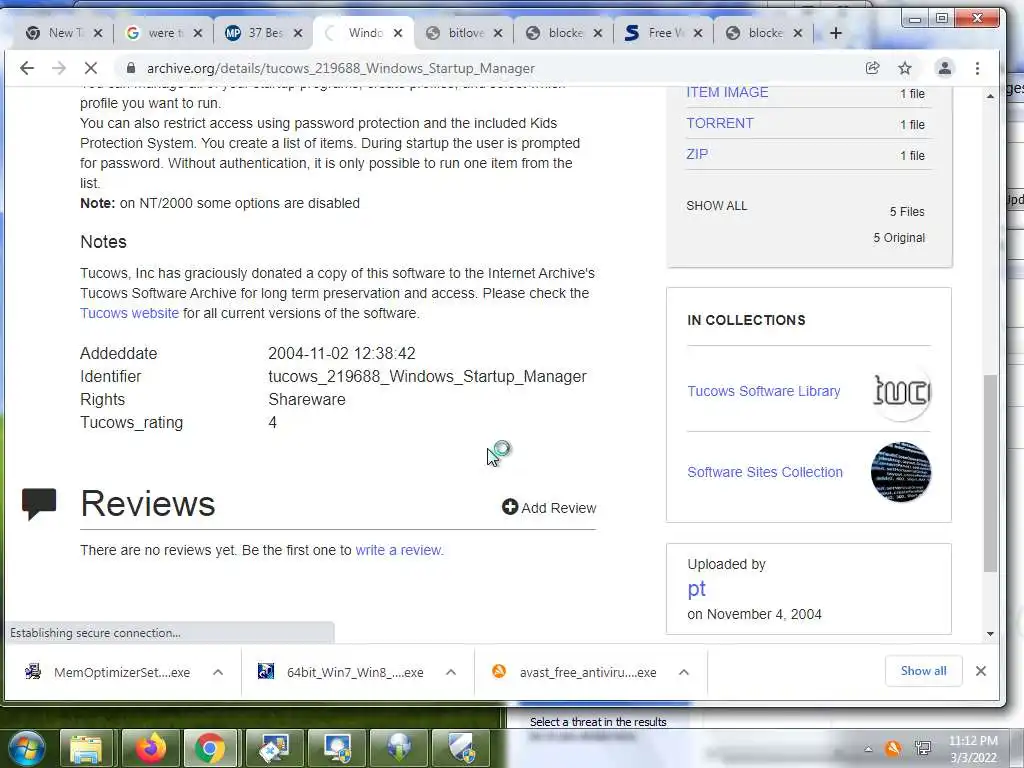Viewport: 1024px width, 768px height.
Task: Open uploader profile 'pt'
Action: click(x=697, y=588)
